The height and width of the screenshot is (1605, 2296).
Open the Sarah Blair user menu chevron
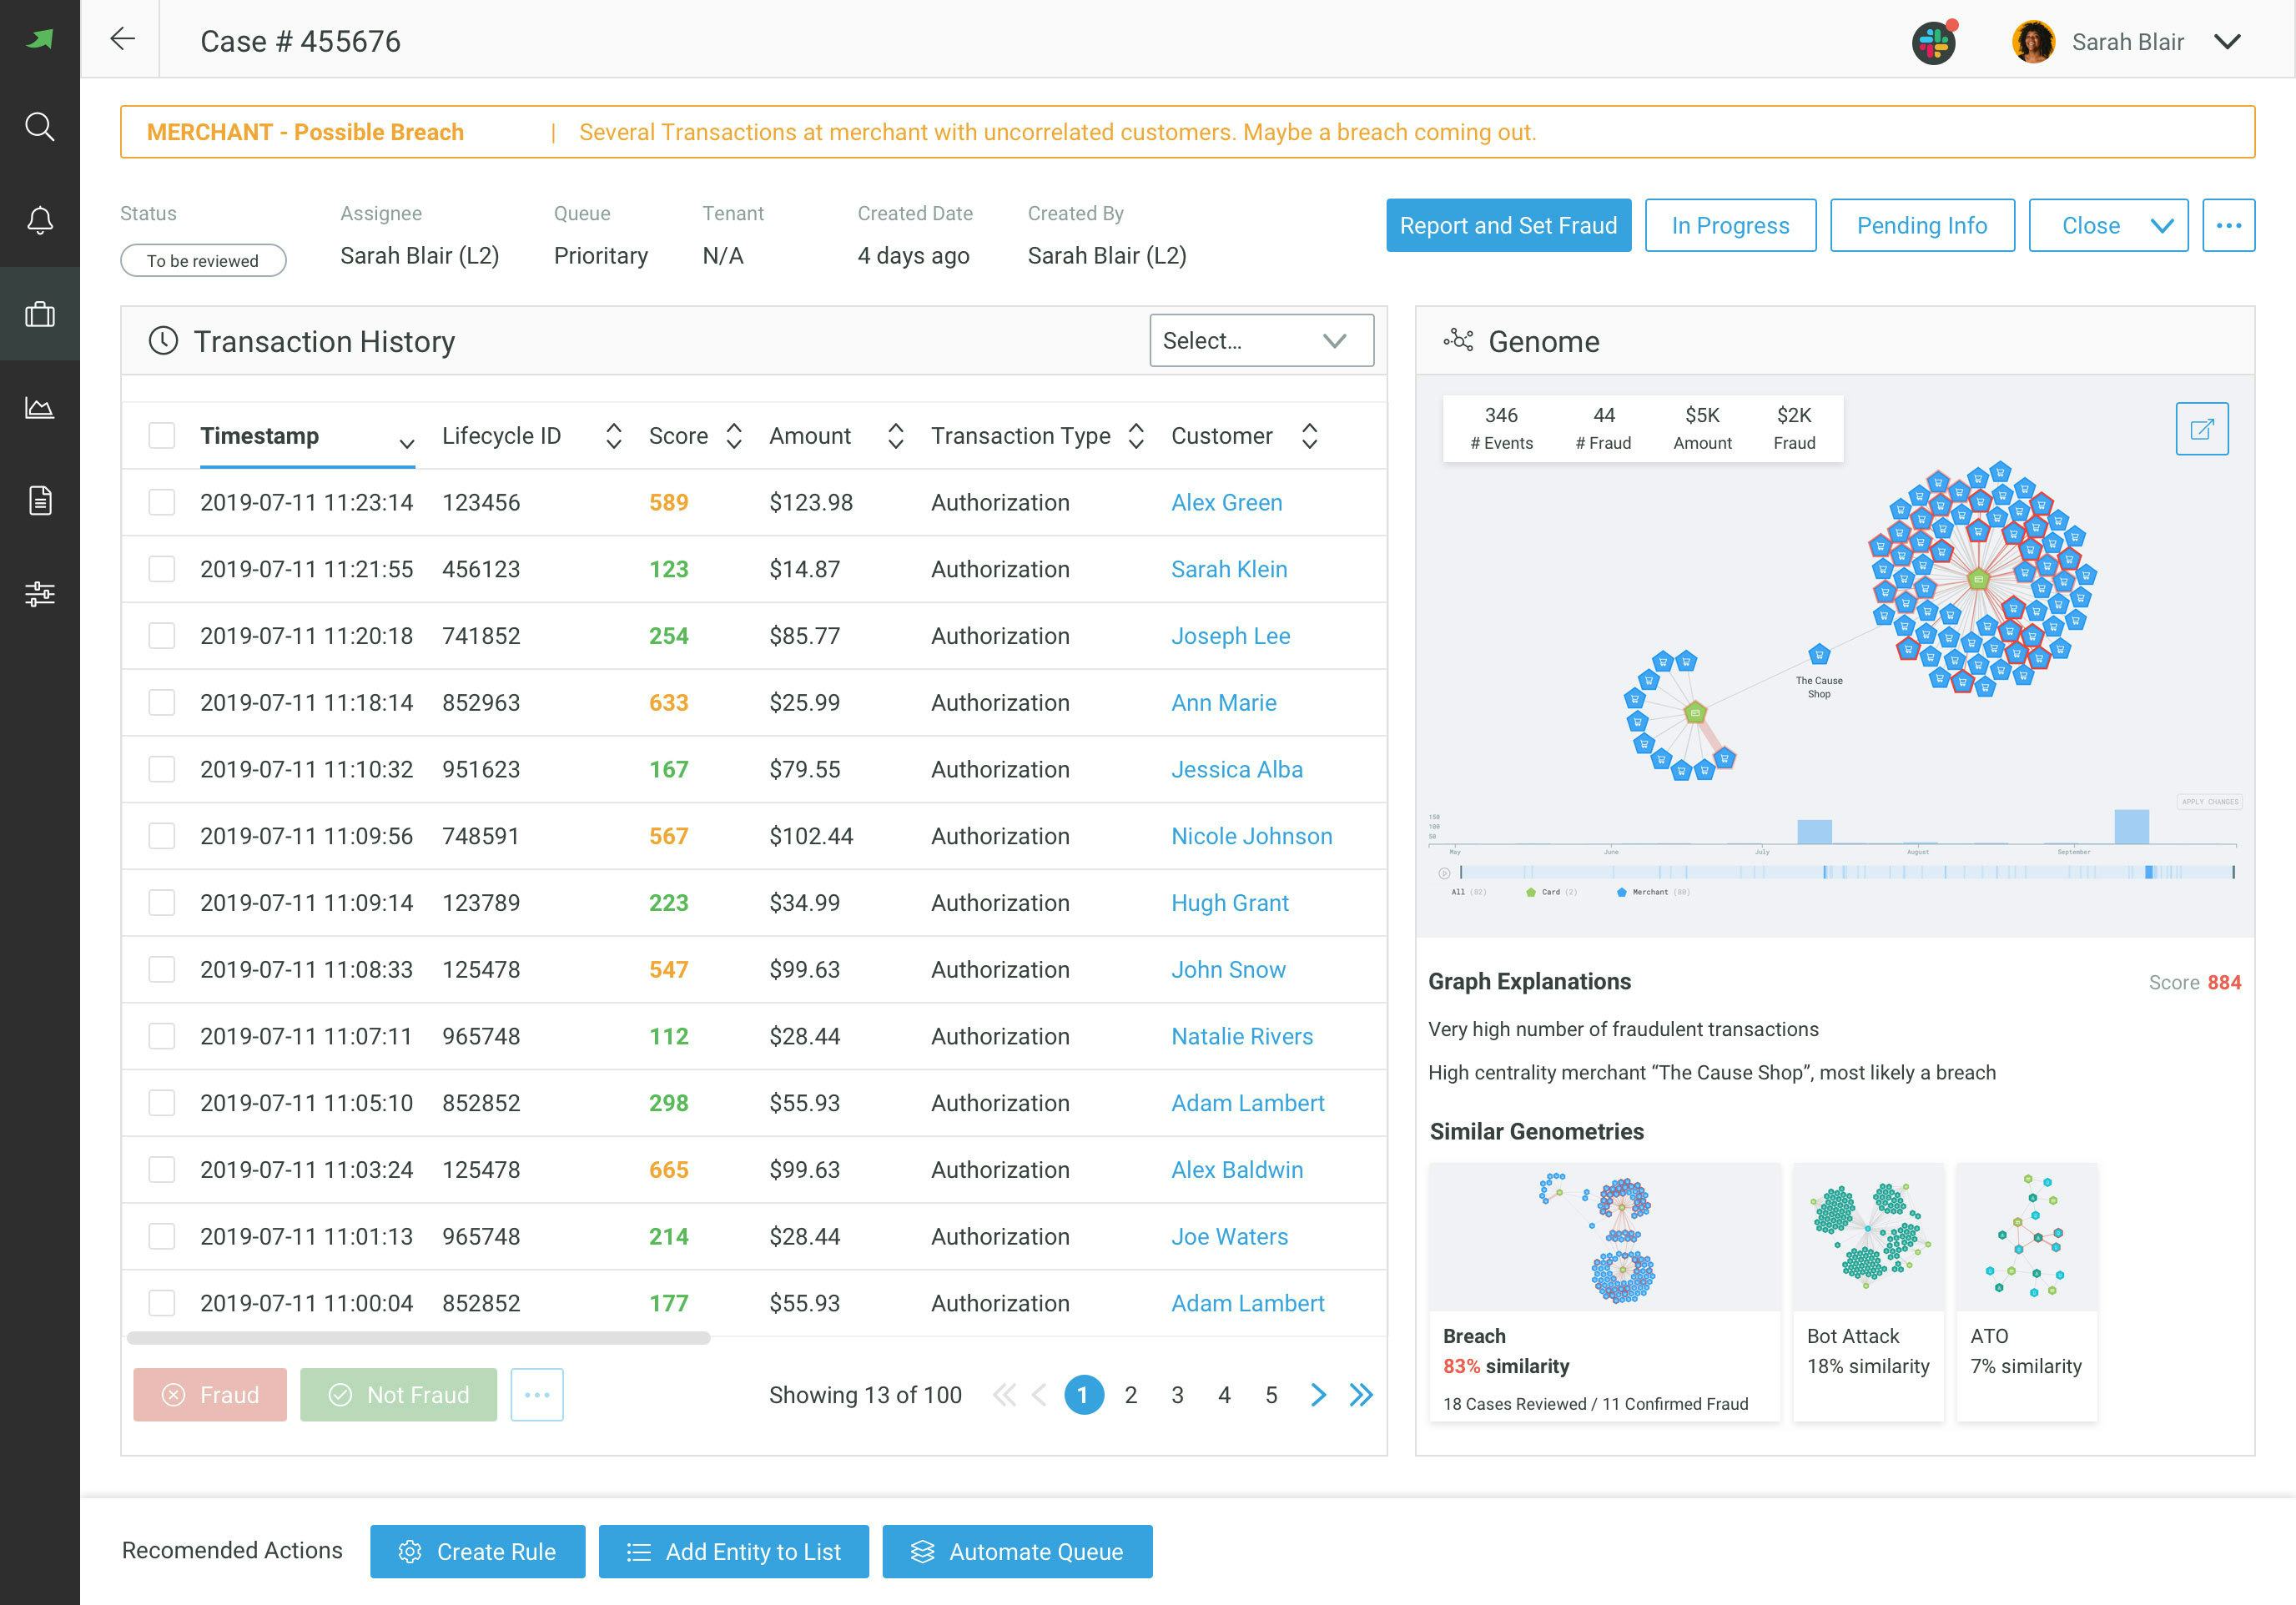coord(2227,42)
